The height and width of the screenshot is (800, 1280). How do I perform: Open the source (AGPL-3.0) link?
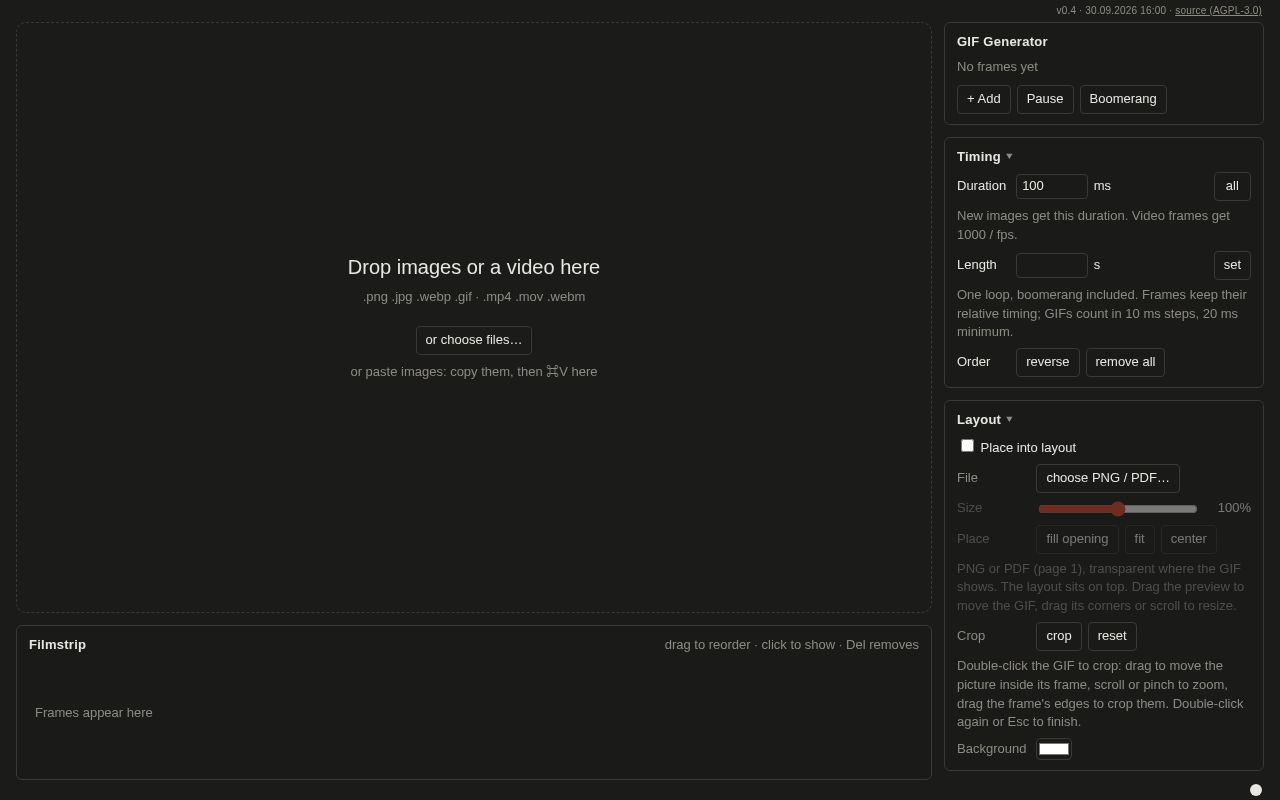(1218, 10)
